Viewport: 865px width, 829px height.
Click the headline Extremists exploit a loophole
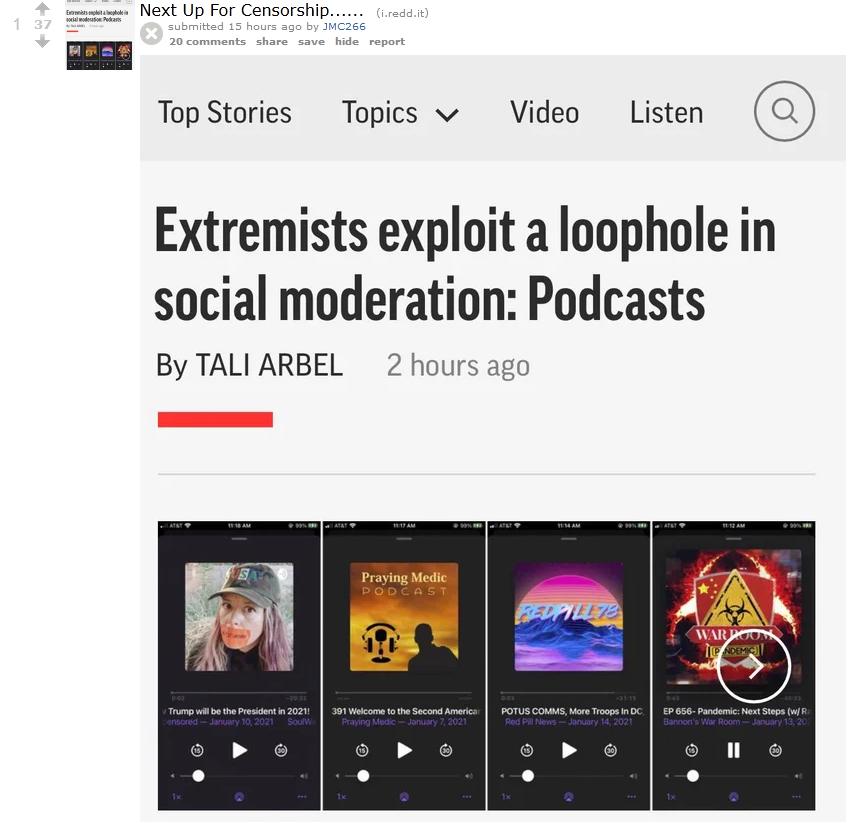(465, 264)
